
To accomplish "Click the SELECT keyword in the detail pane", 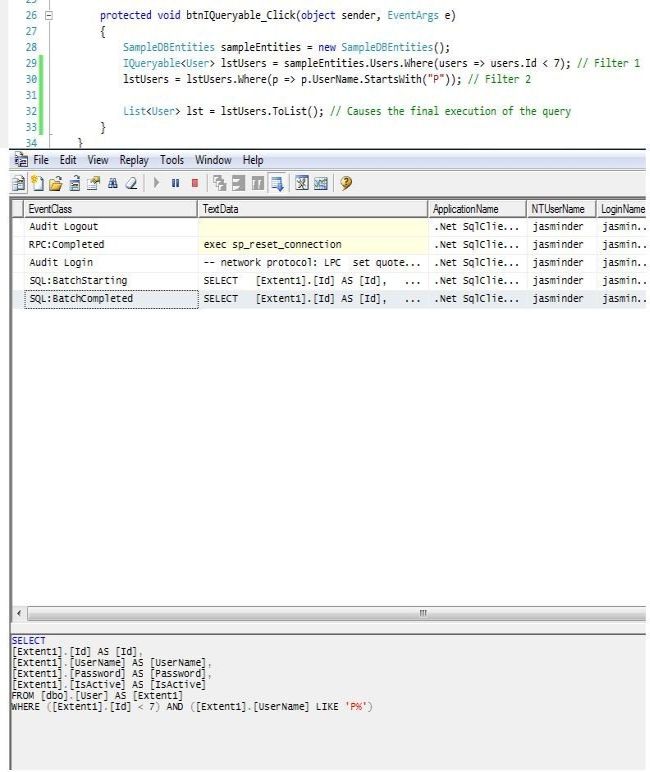I will point(29,641).
